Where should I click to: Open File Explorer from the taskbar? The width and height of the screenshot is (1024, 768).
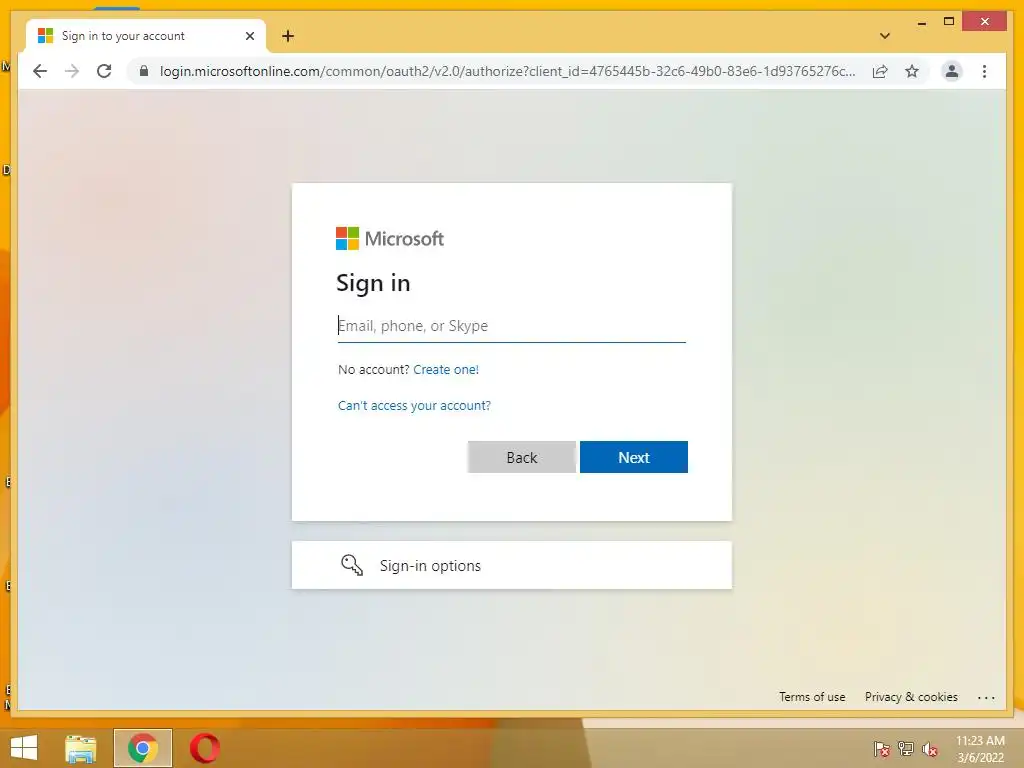tap(80, 748)
